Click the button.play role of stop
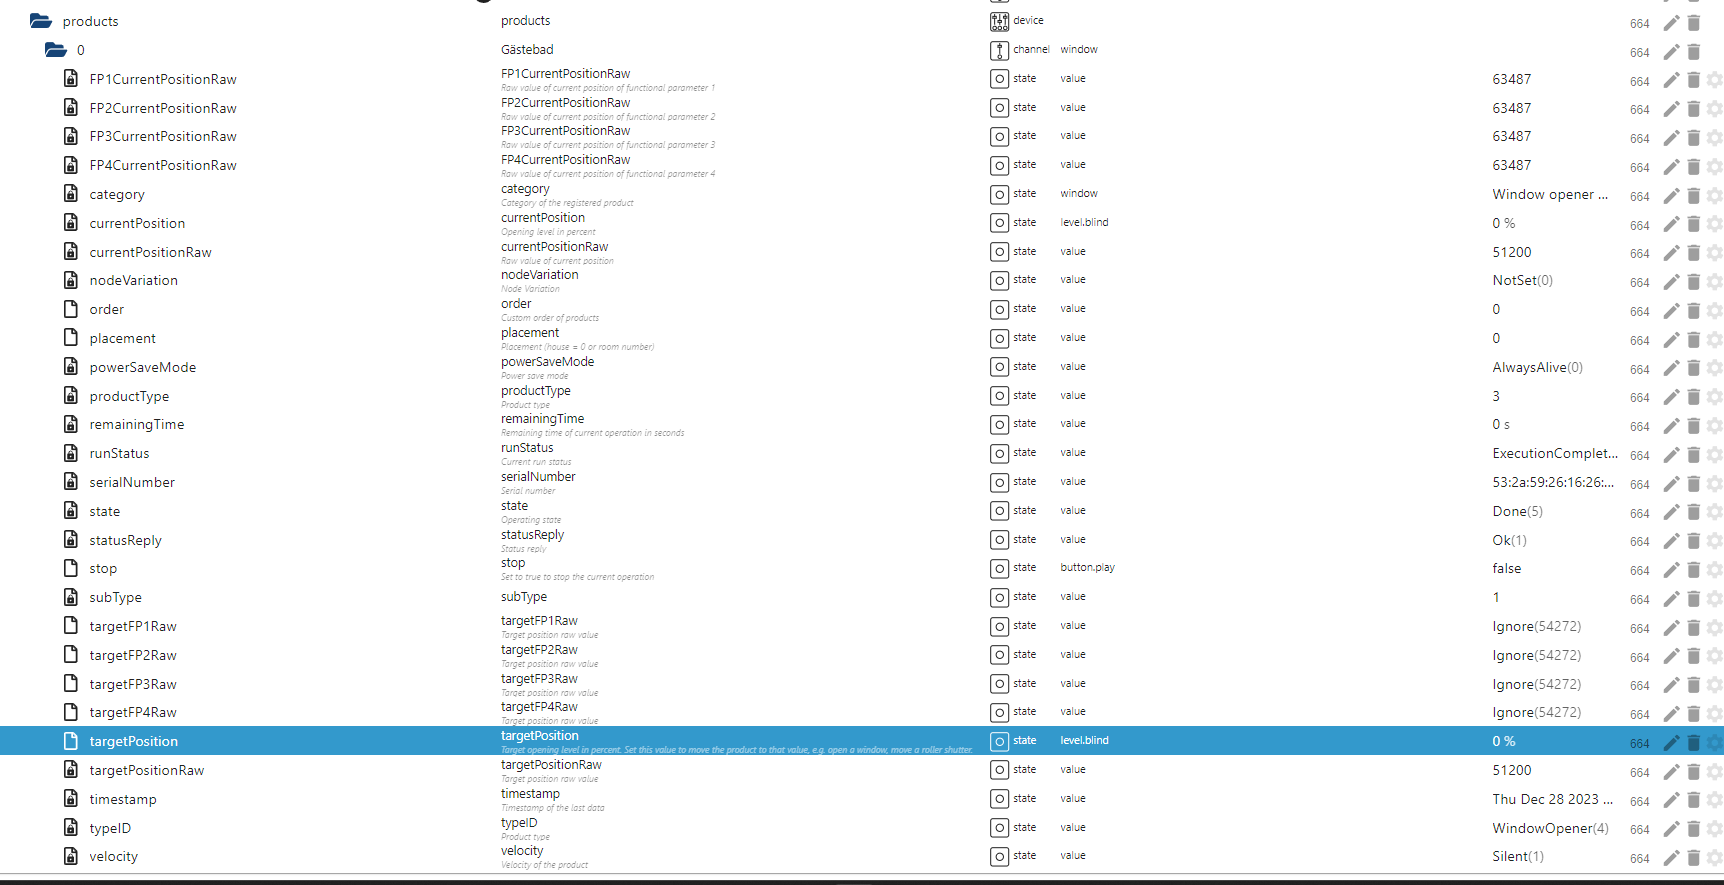 [x=1088, y=567]
